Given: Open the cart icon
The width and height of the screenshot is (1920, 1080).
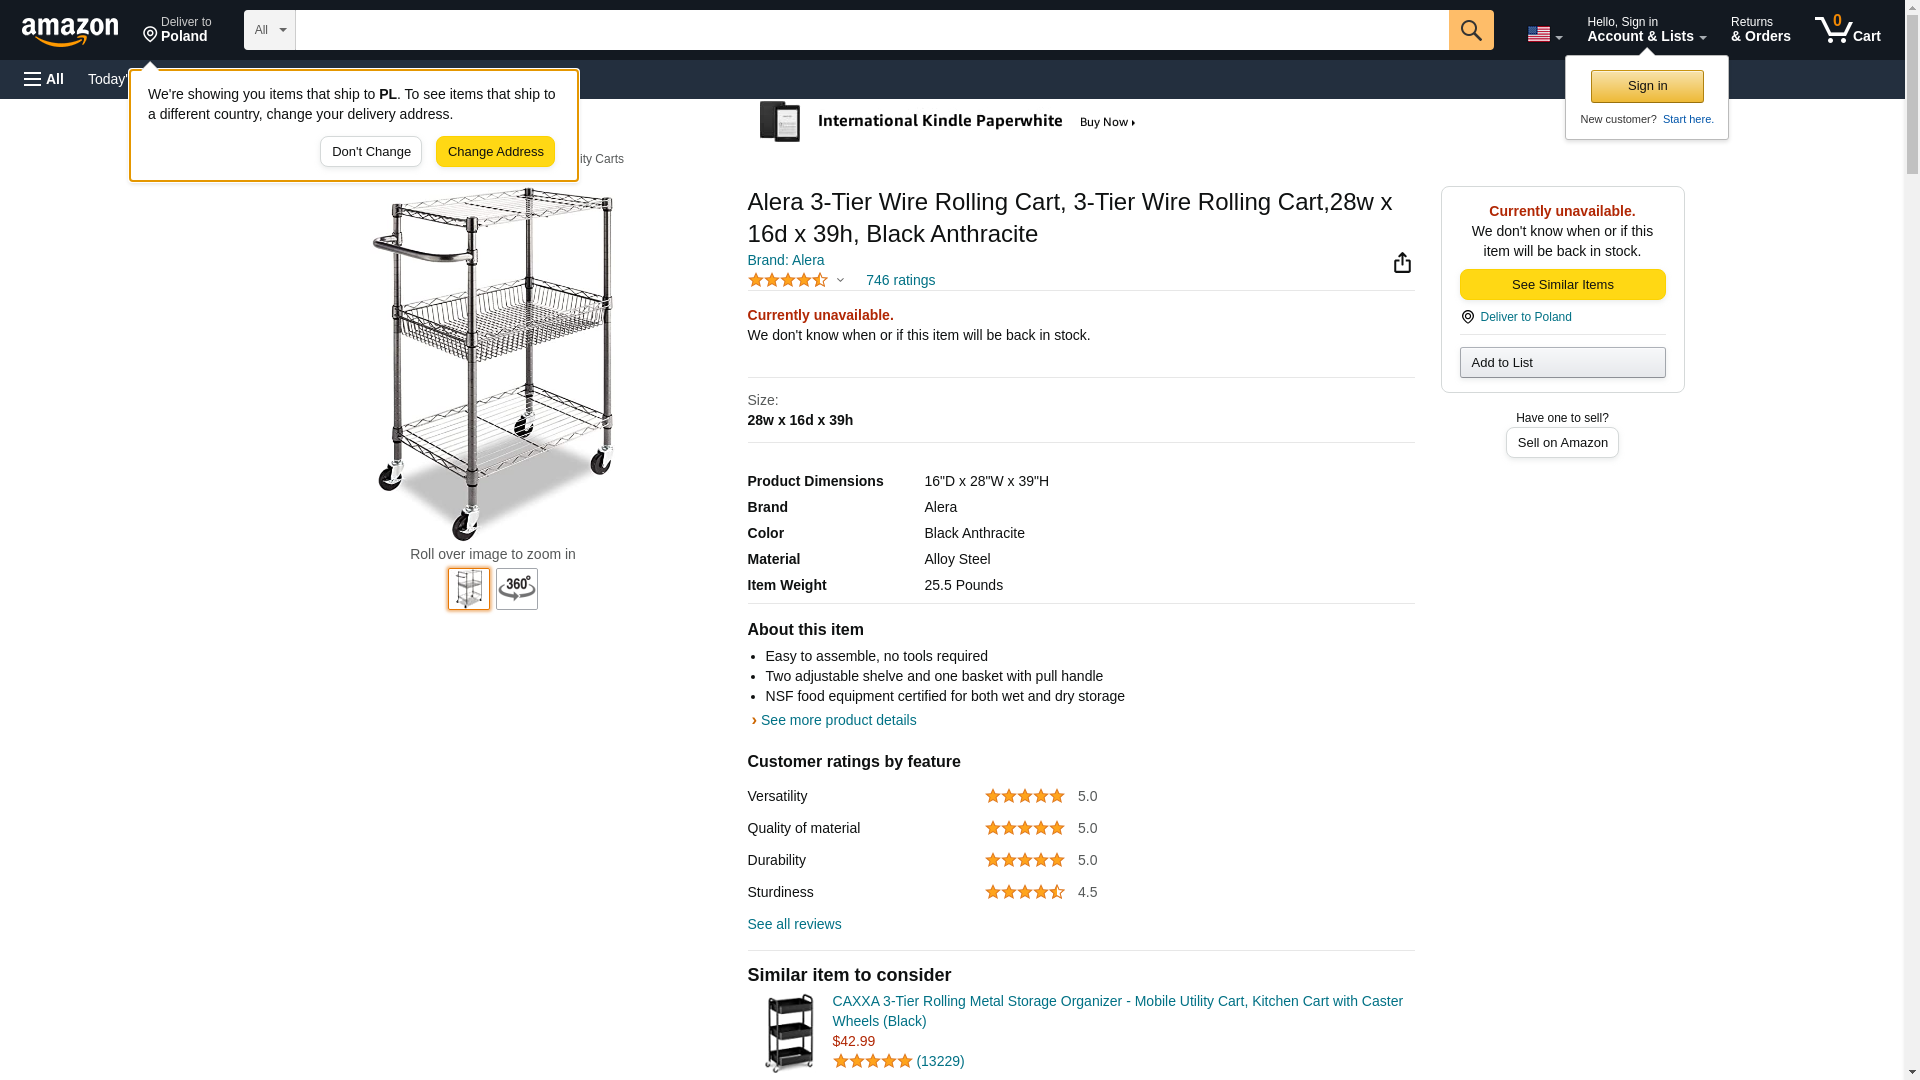Looking at the screenshot, I should pyautogui.click(x=1847, y=30).
